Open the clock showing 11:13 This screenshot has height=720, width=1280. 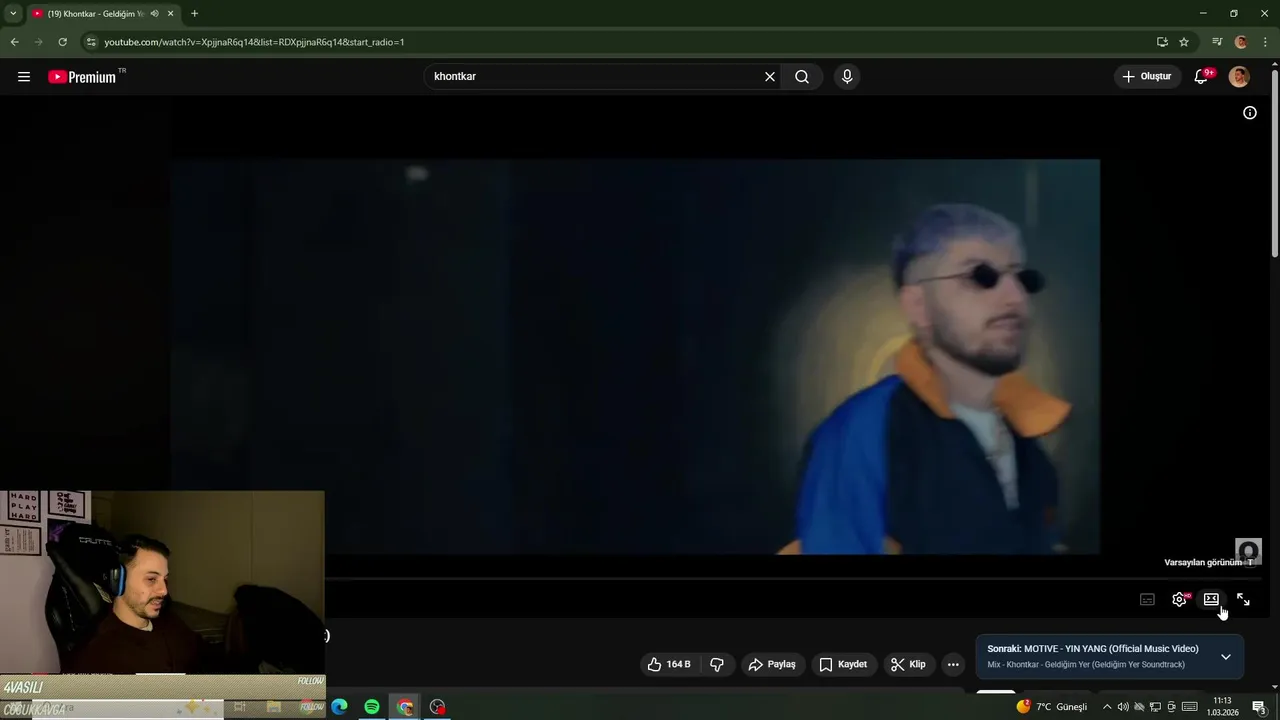tap(1222, 707)
